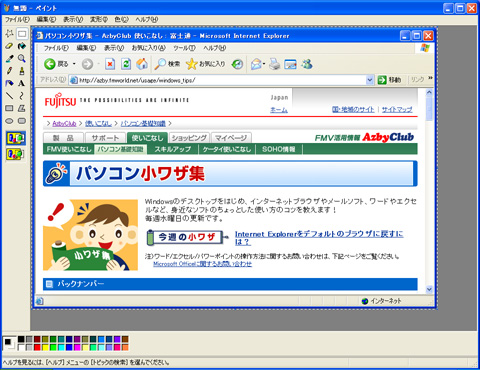This screenshot has width=480, height=370.
Task: Open the dropdown arrow beside the IE Mail icon
Action: point(264,64)
